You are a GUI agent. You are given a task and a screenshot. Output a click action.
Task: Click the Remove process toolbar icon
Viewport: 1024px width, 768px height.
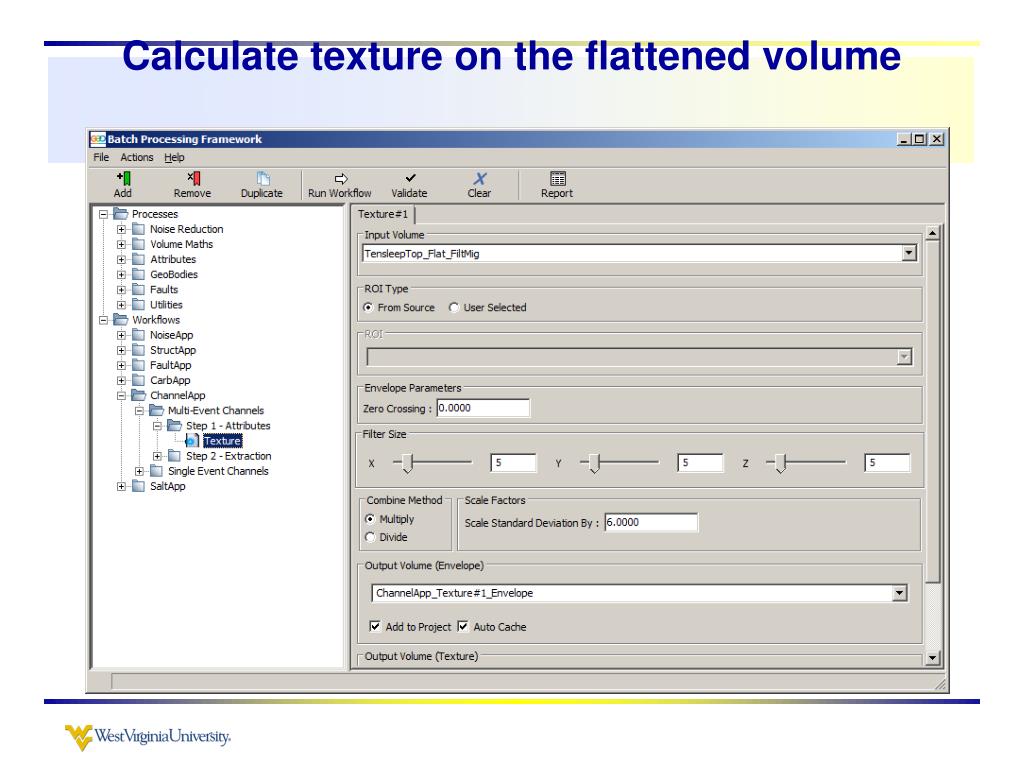(193, 178)
